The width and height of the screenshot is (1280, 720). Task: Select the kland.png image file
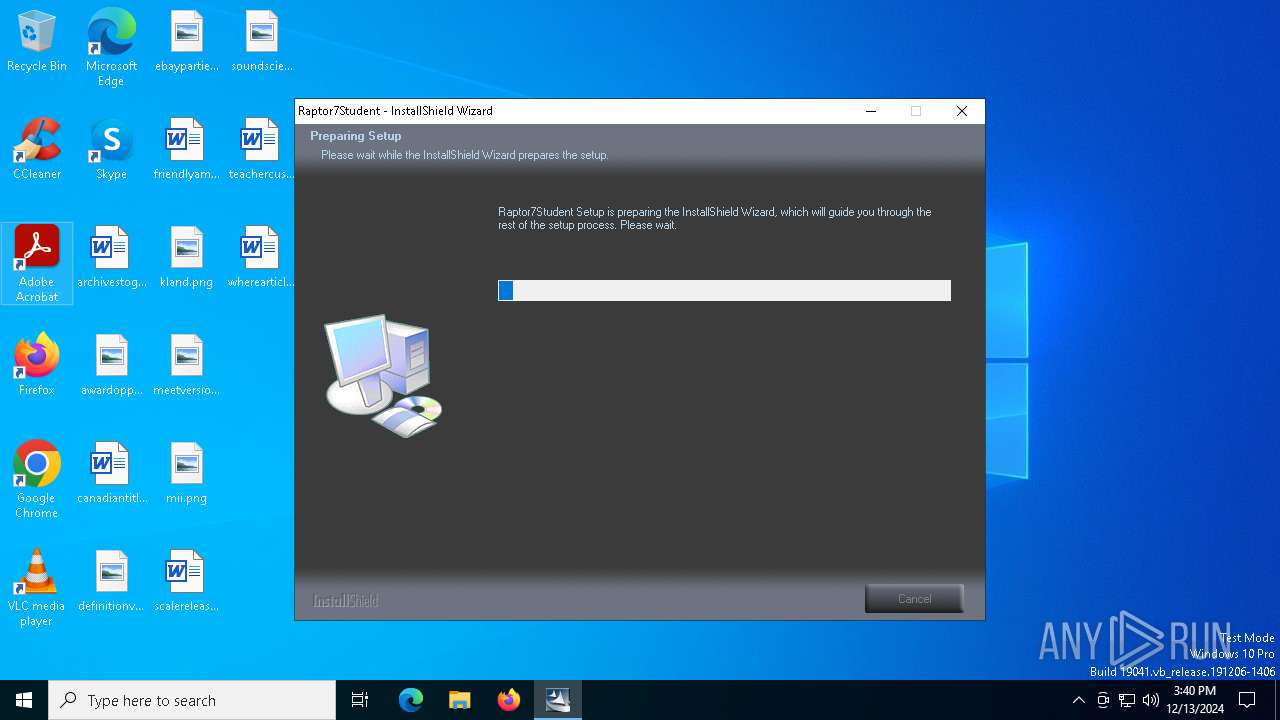click(186, 258)
